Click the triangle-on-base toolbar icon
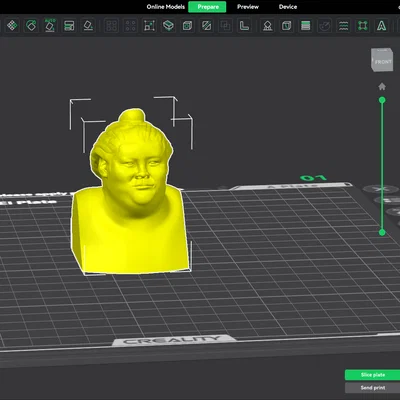Image resolution: width=400 pixels, height=400 pixels. point(267,26)
